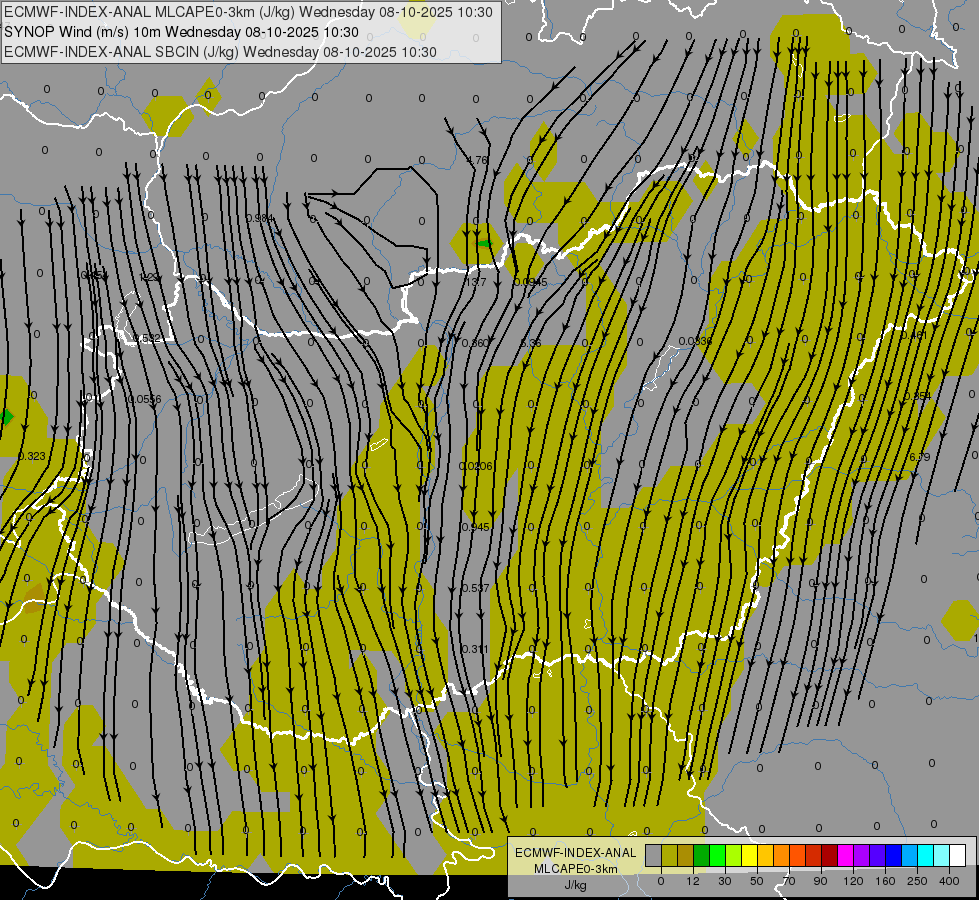
Task: Click the 0.323 map value
Action: [32, 456]
